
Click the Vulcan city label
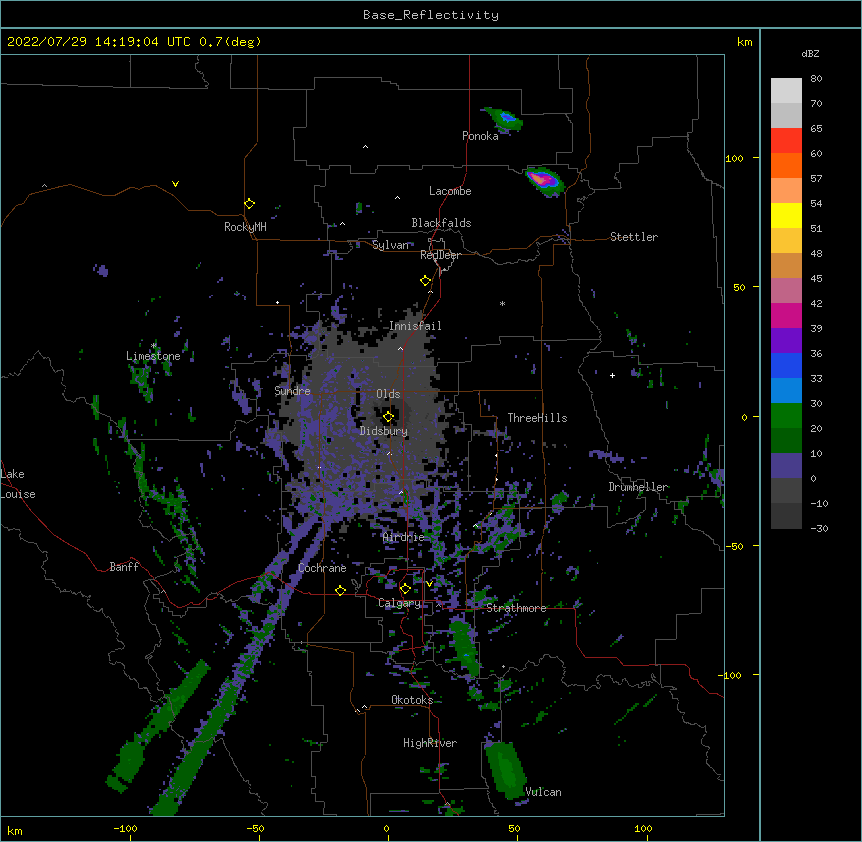click(543, 792)
